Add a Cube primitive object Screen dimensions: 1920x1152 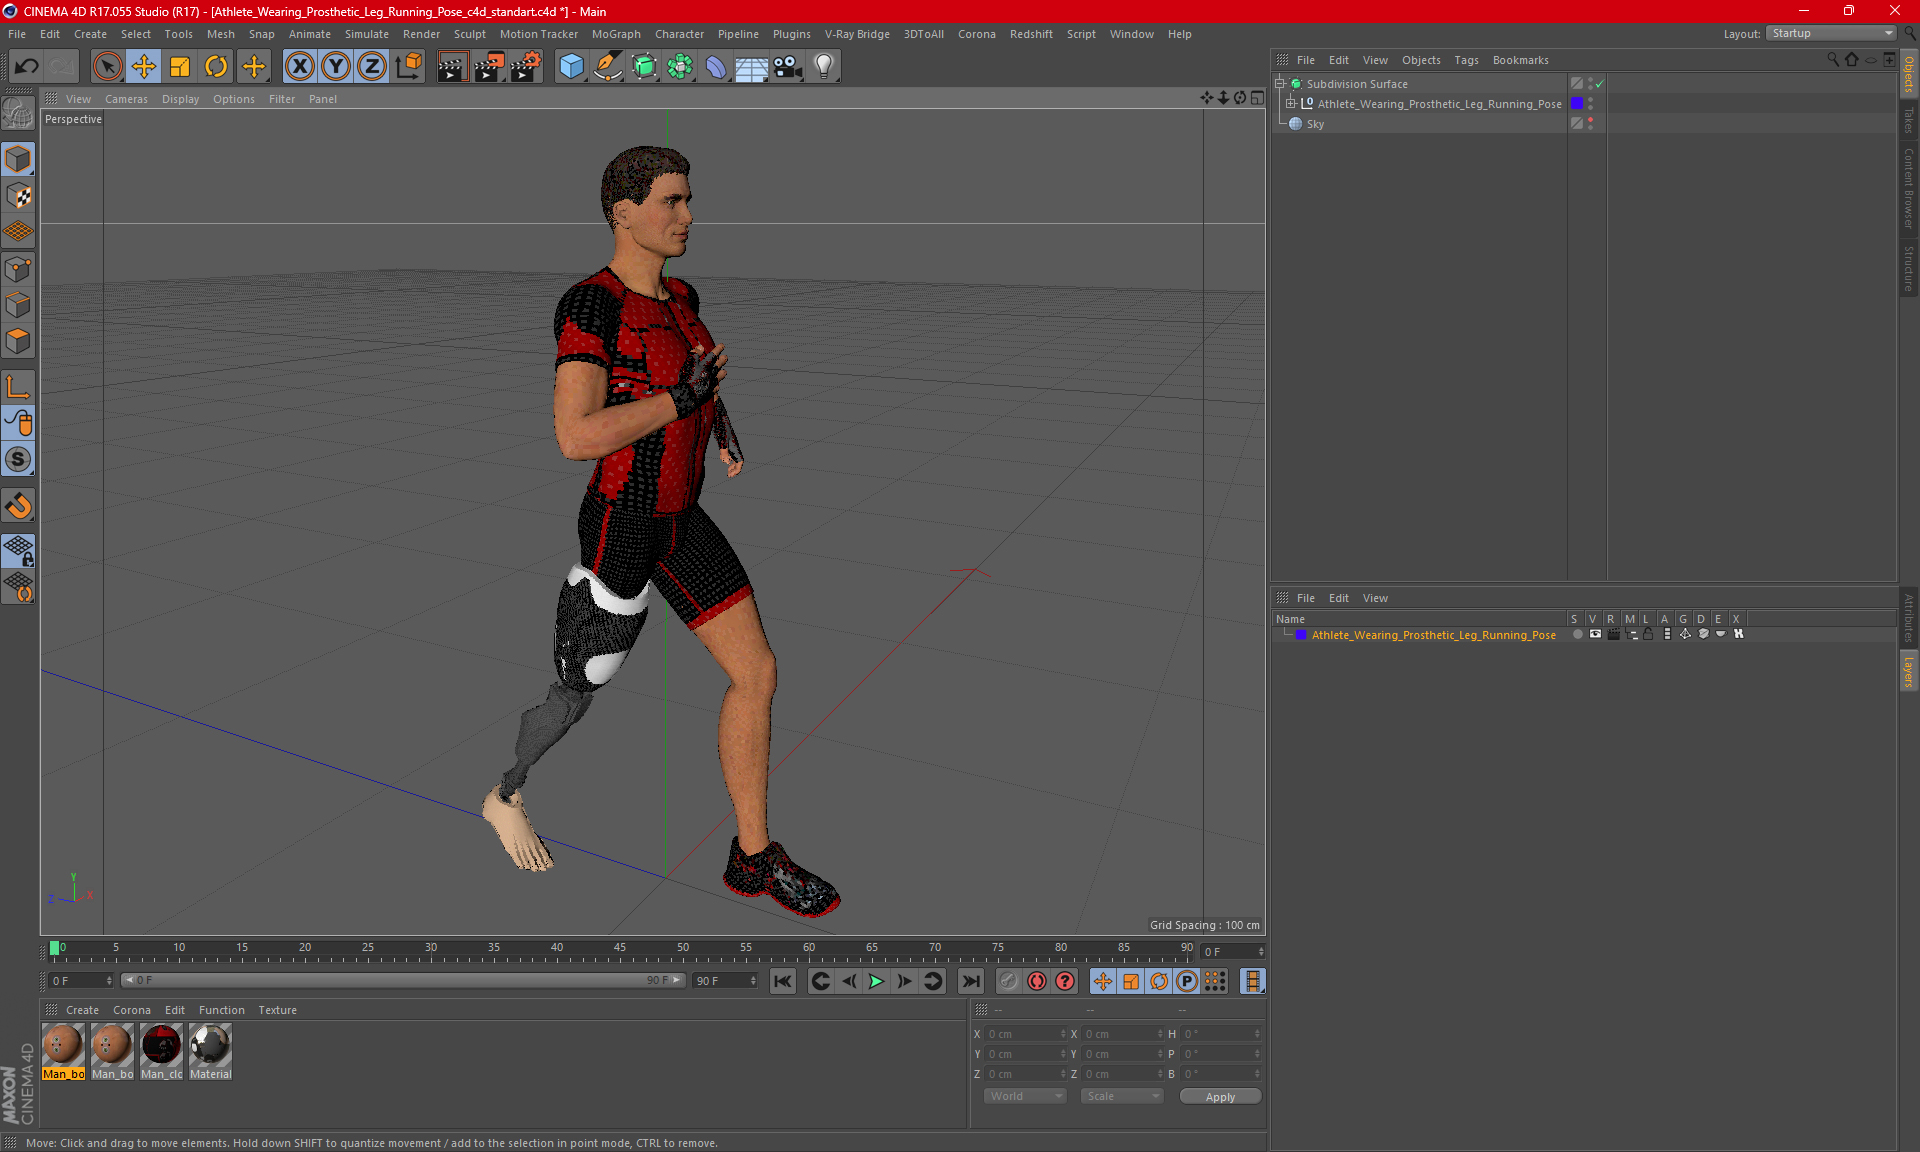point(571,66)
